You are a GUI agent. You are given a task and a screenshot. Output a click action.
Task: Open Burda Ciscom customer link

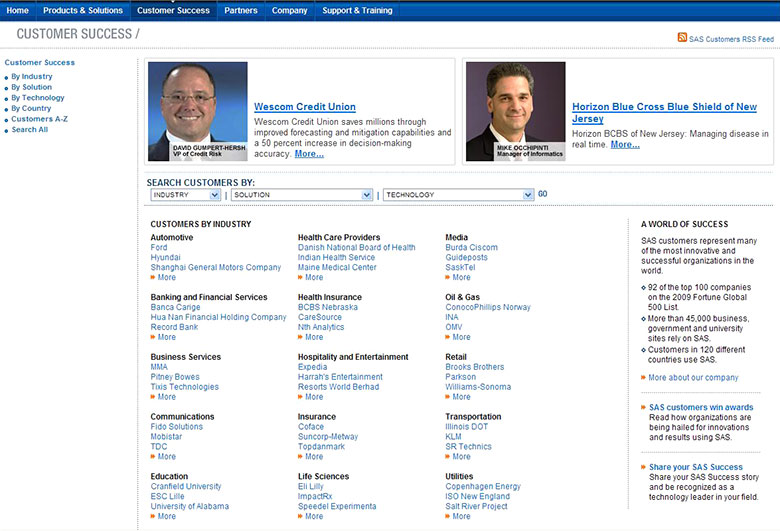(471, 247)
